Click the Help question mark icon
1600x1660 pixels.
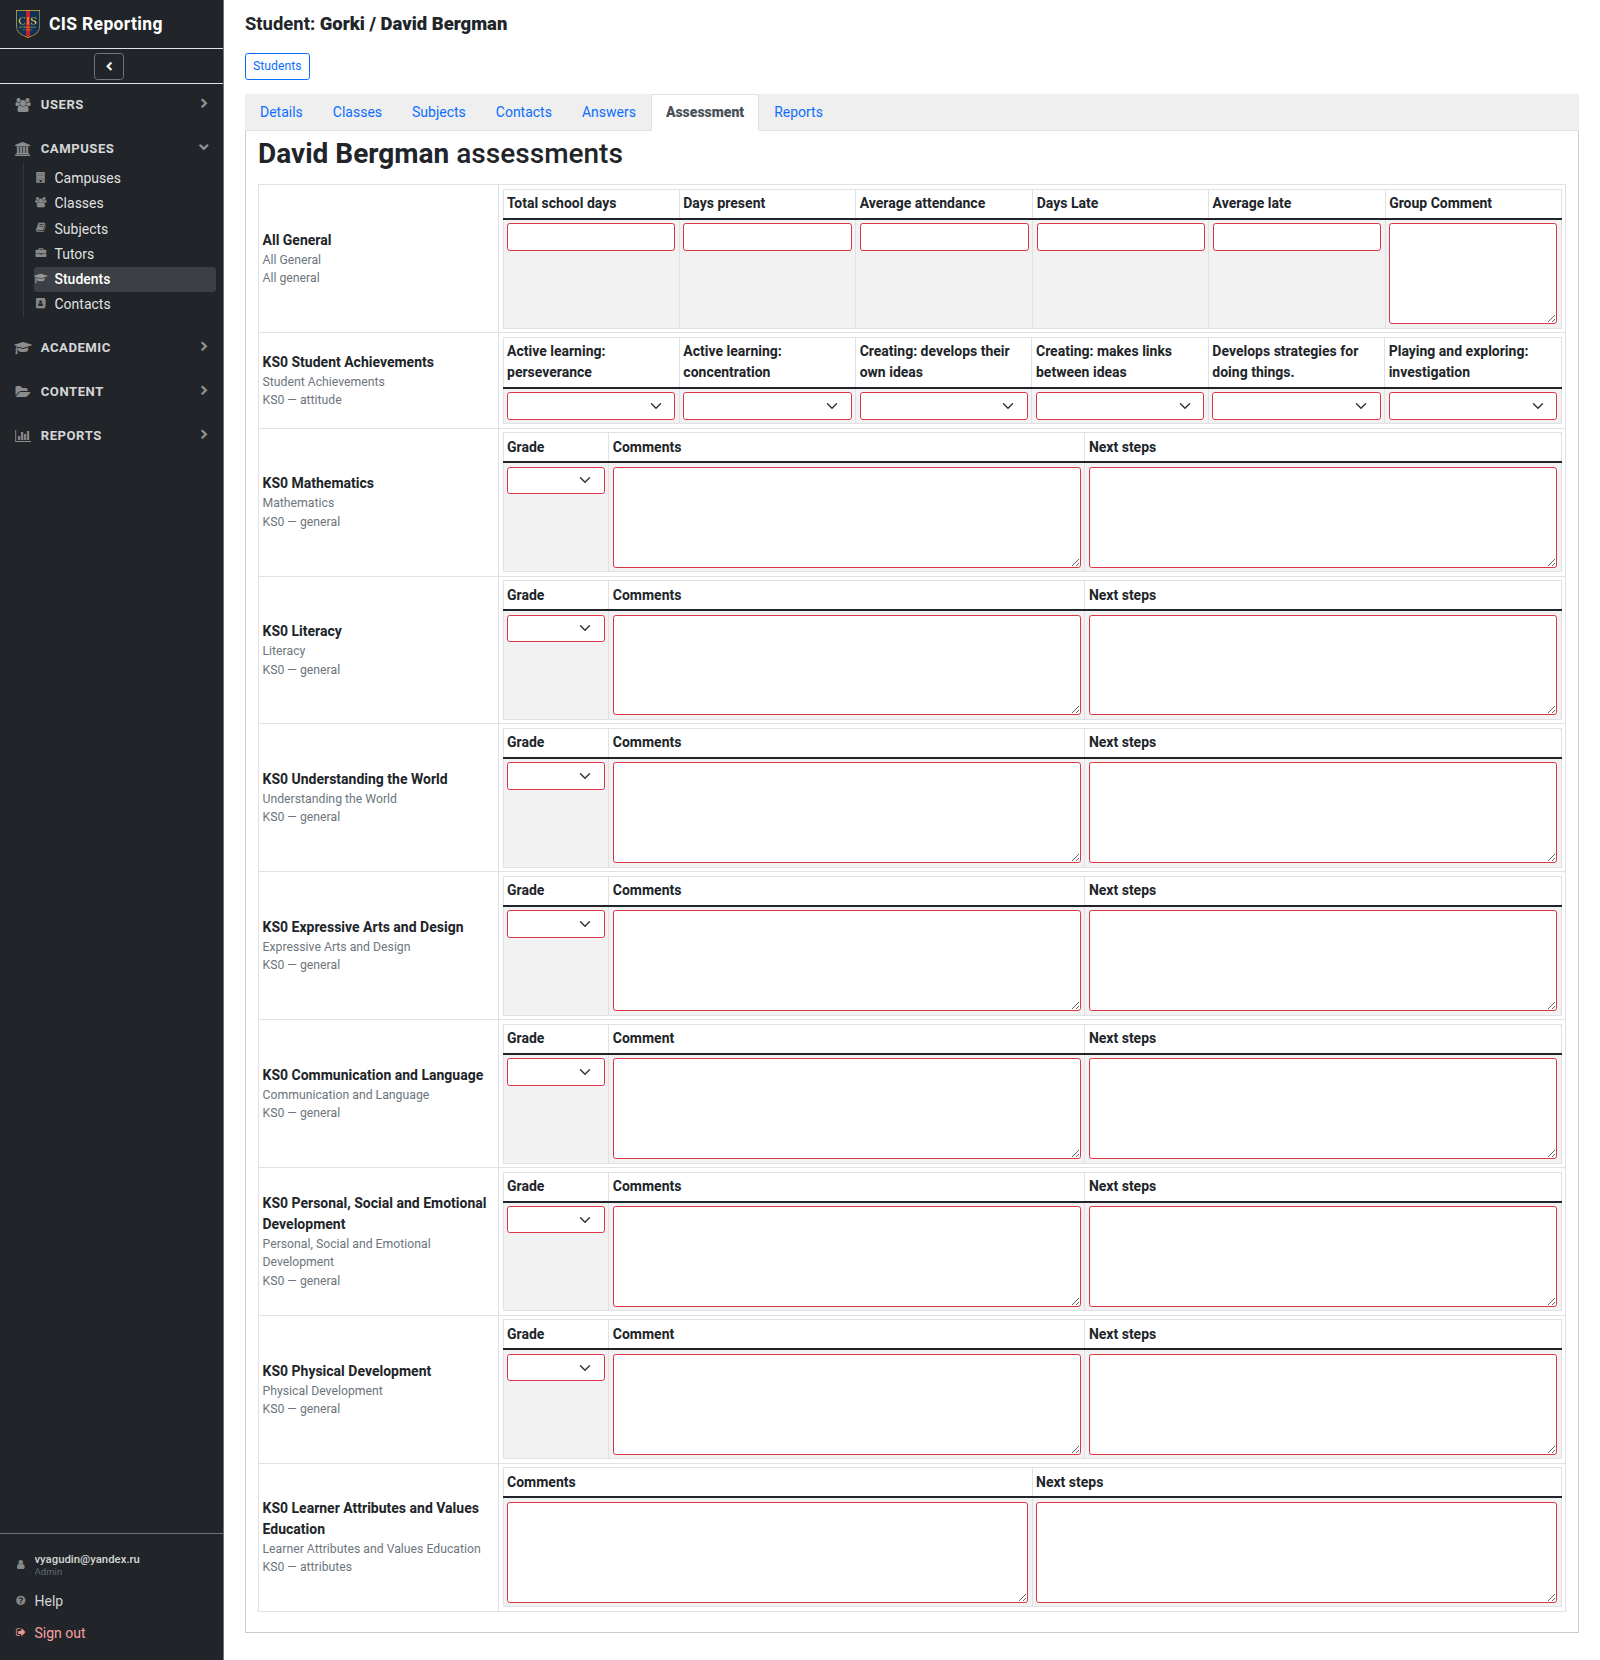click(21, 1601)
